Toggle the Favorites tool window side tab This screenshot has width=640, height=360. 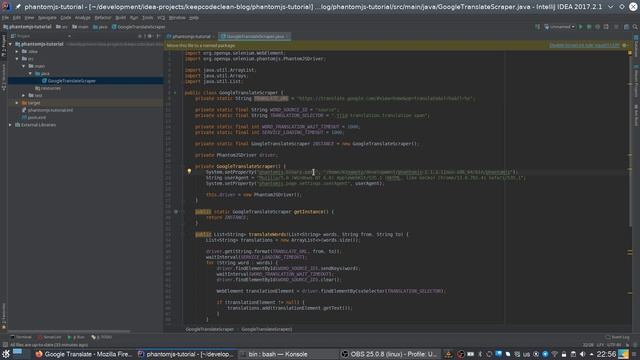point(3,316)
